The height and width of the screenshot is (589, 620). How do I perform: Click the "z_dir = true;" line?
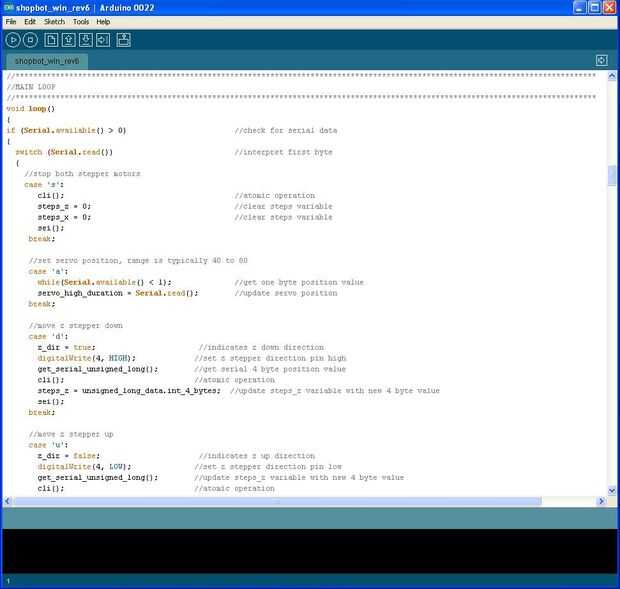point(66,347)
